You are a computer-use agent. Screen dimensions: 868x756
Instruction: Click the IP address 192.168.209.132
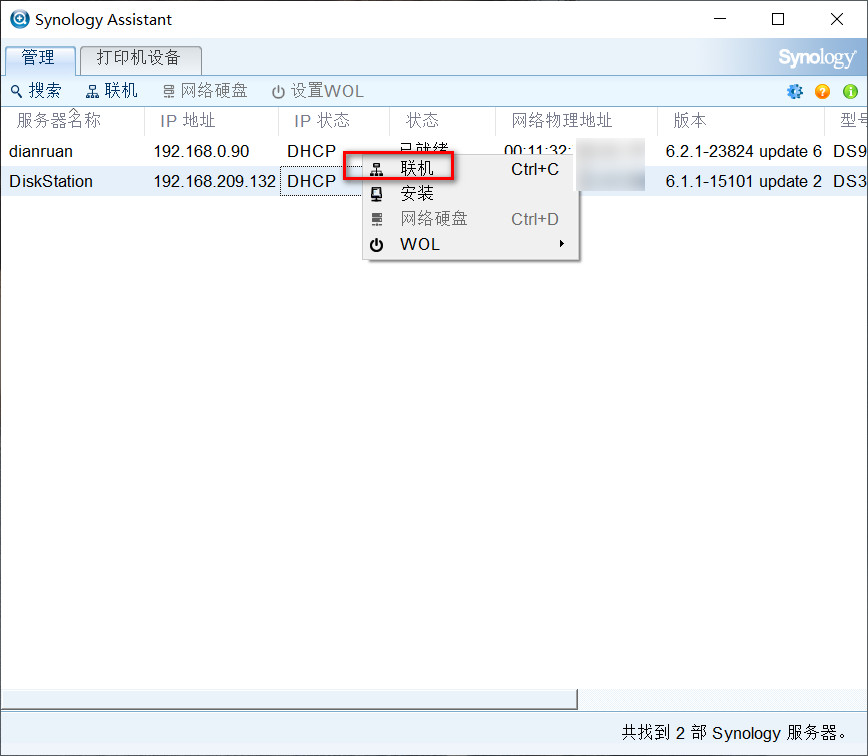(x=215, y=182)
